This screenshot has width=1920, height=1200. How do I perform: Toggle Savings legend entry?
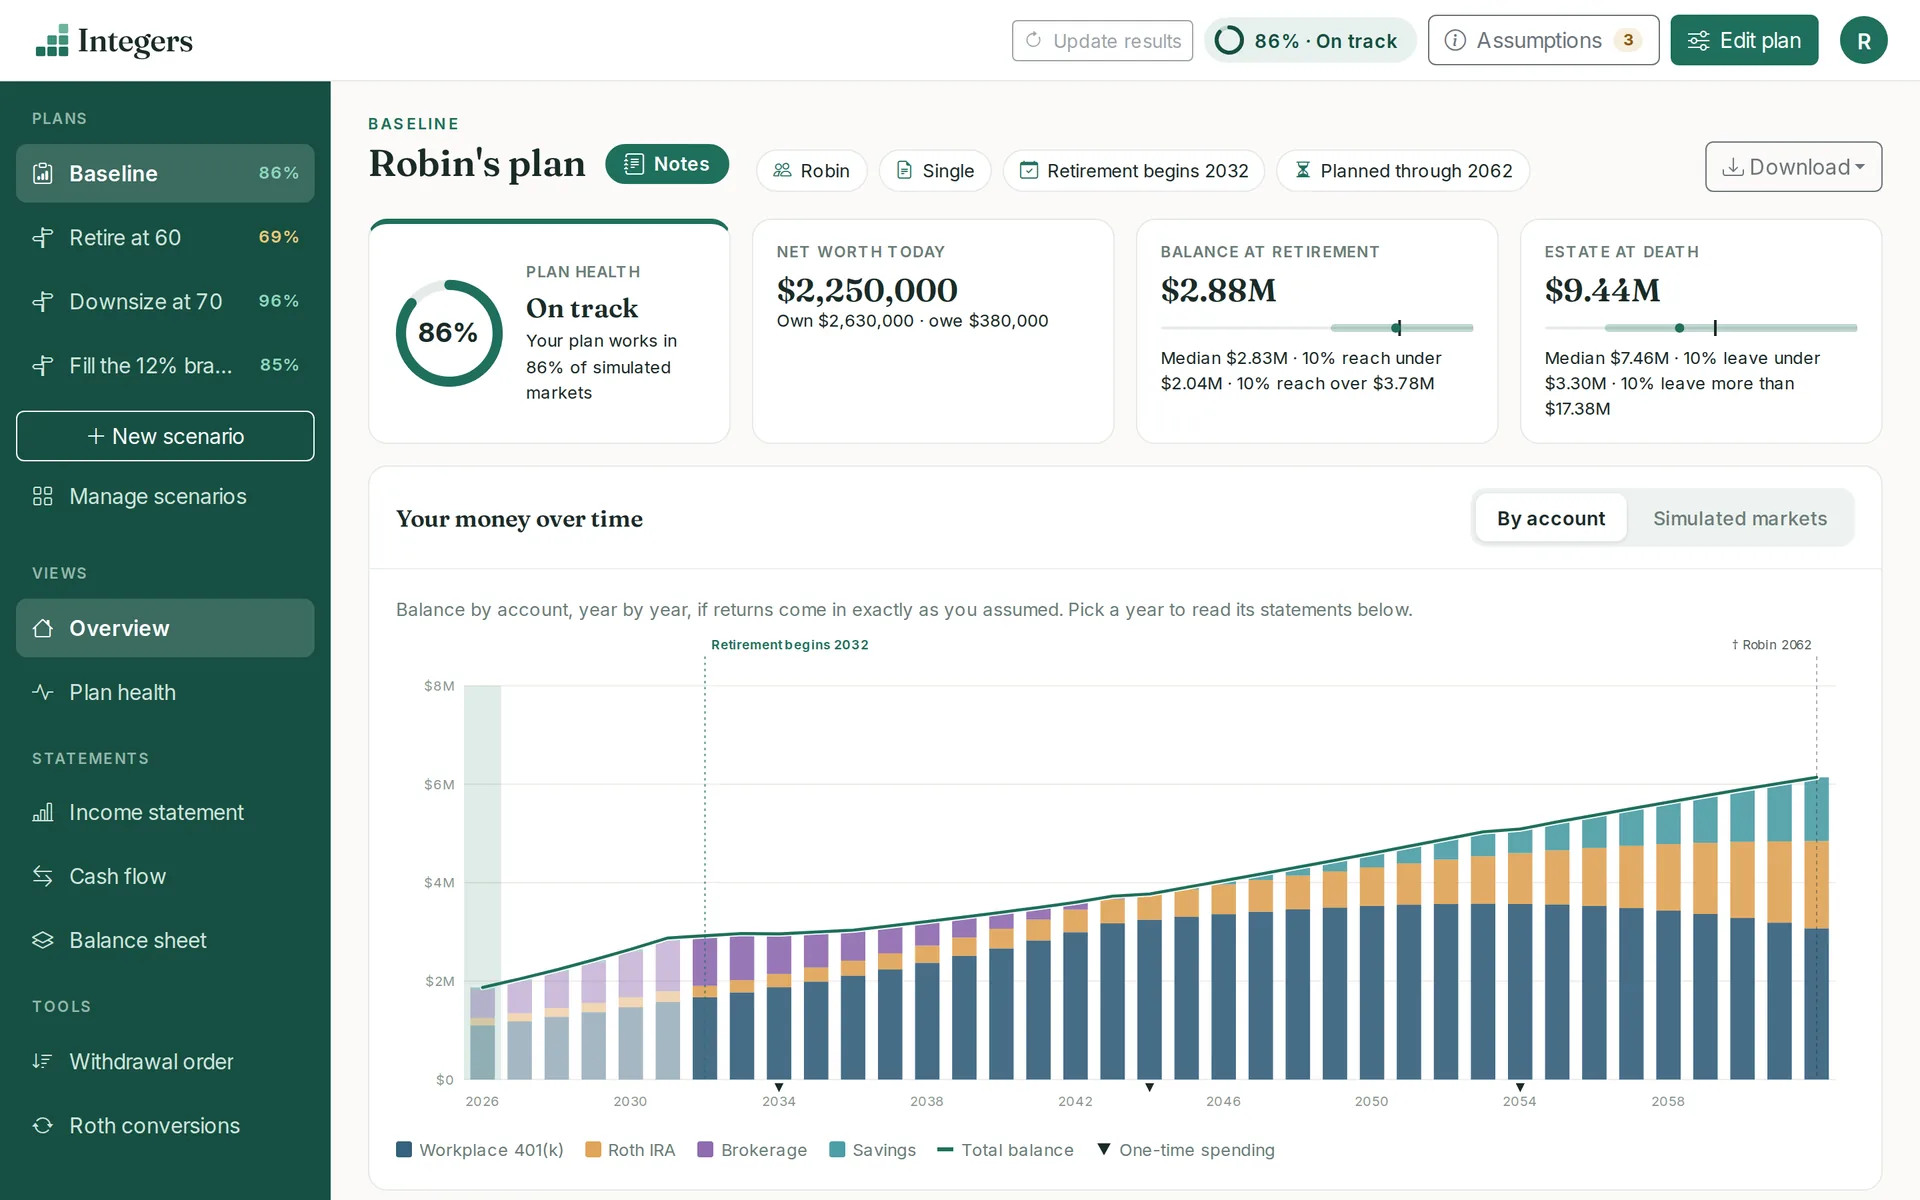(873, 1150)
